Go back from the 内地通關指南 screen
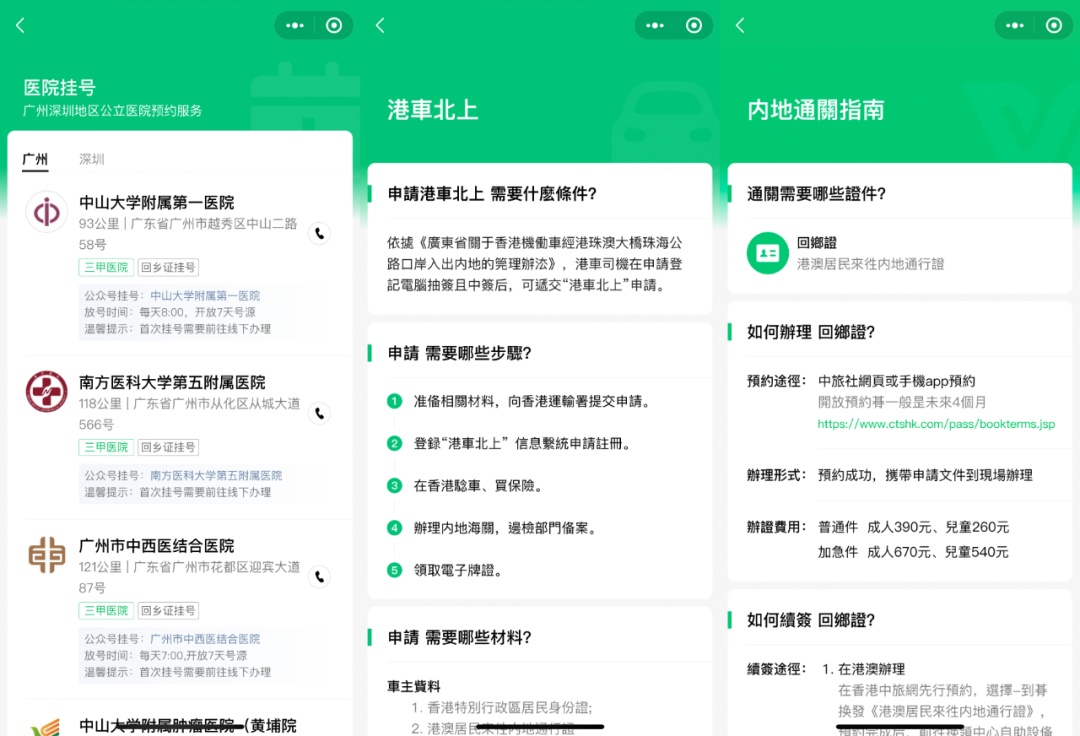 (740, 25)
